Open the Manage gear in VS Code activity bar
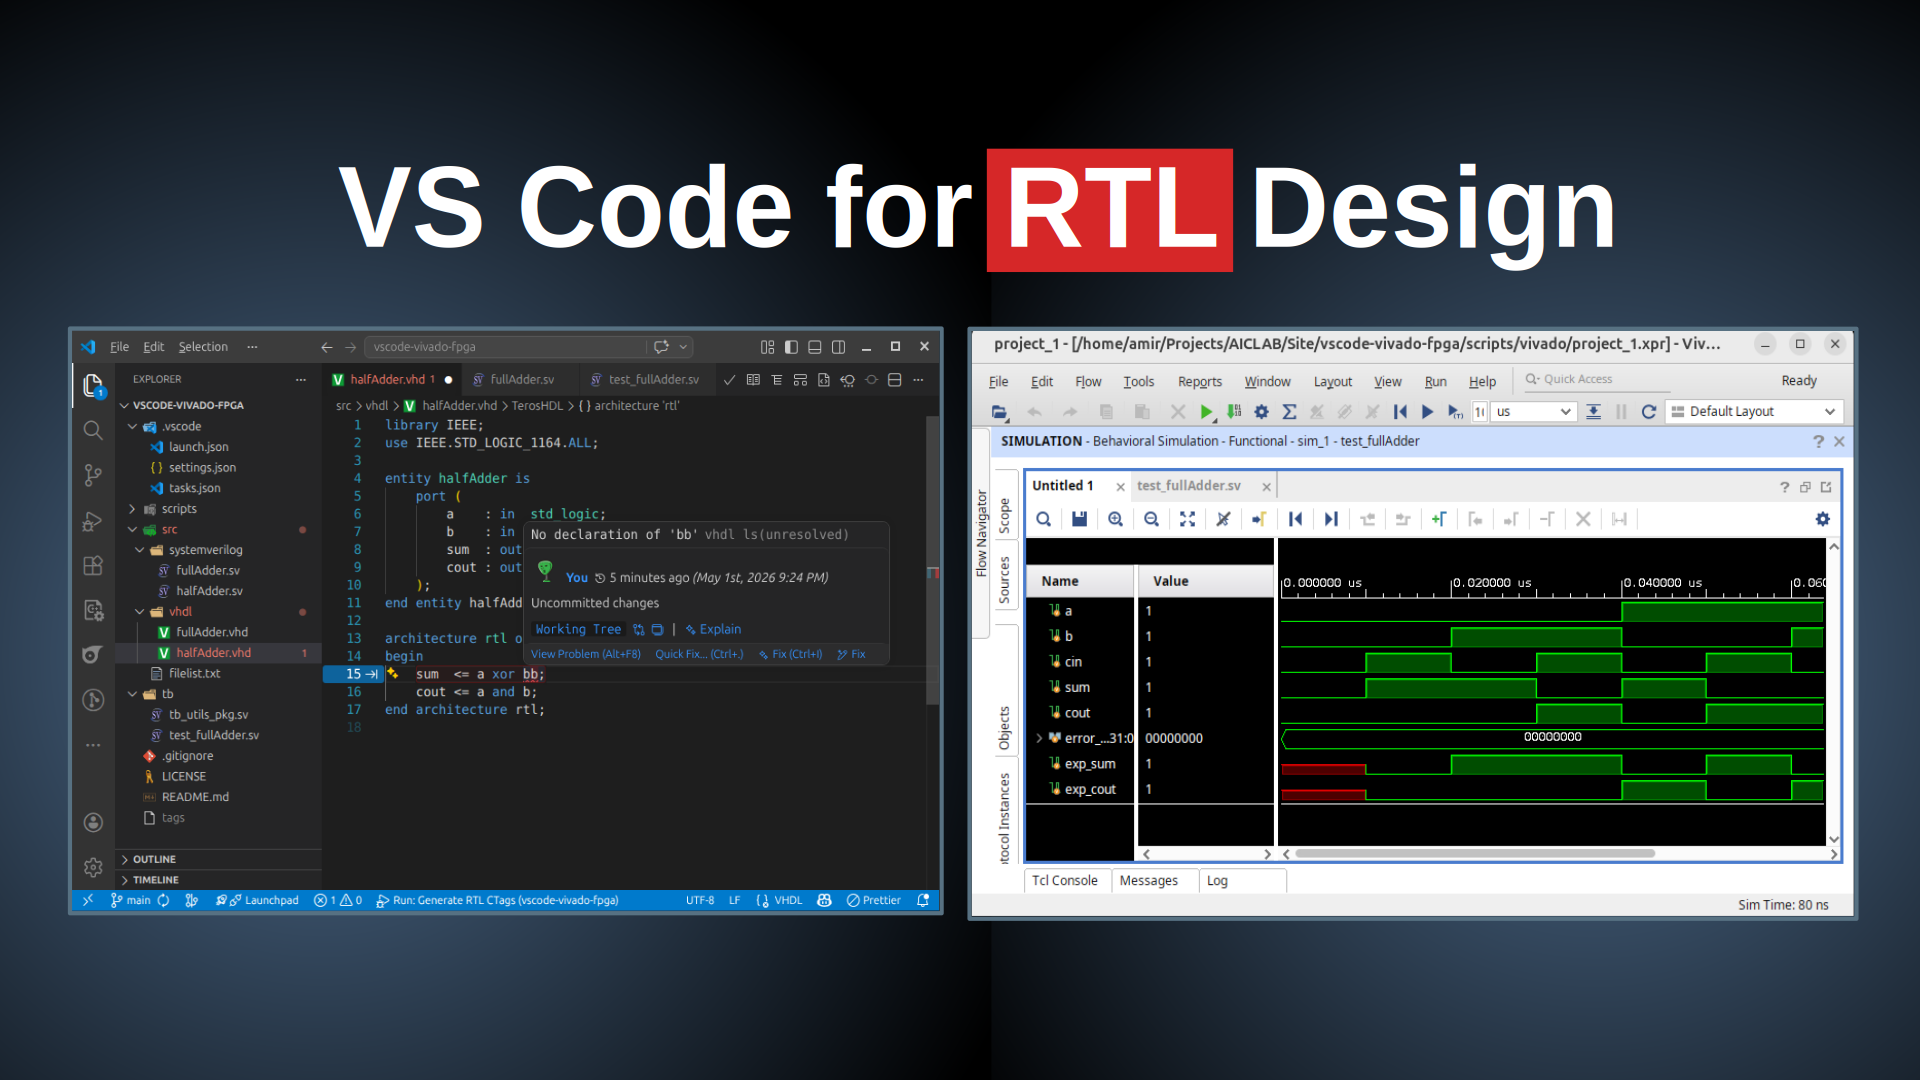 click(x=93, y=867)
